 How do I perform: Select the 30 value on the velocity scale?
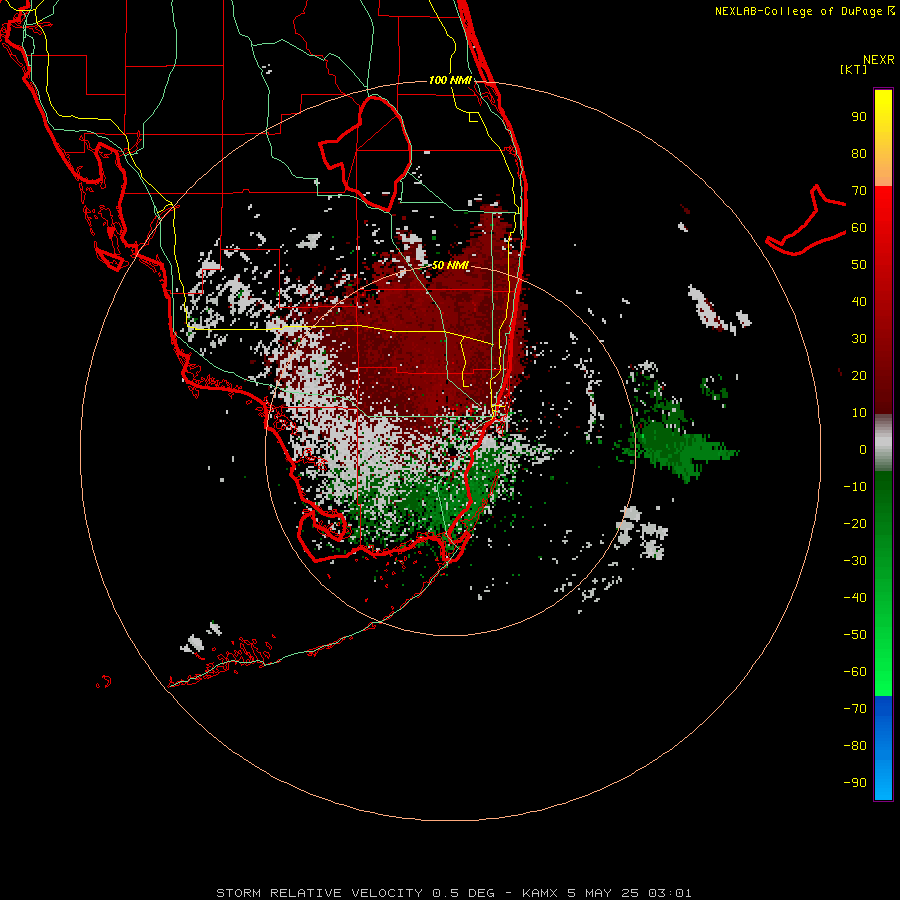[x=859, y=339]
